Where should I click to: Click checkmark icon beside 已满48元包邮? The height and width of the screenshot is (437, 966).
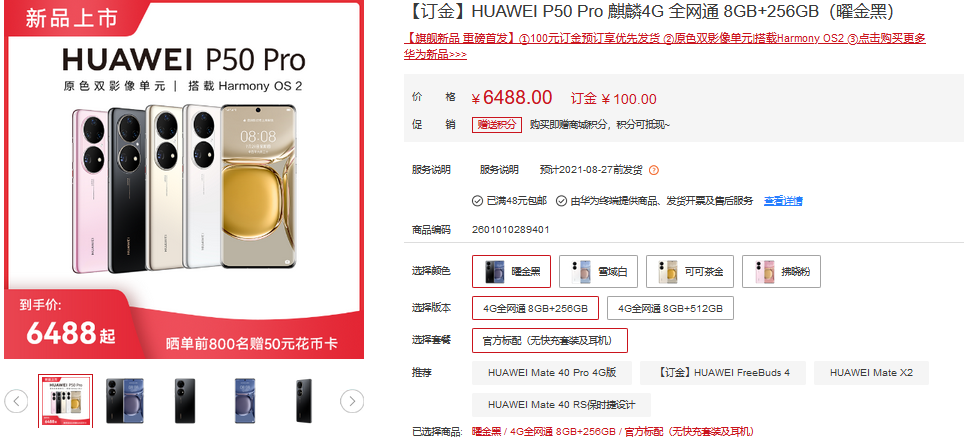477,201
